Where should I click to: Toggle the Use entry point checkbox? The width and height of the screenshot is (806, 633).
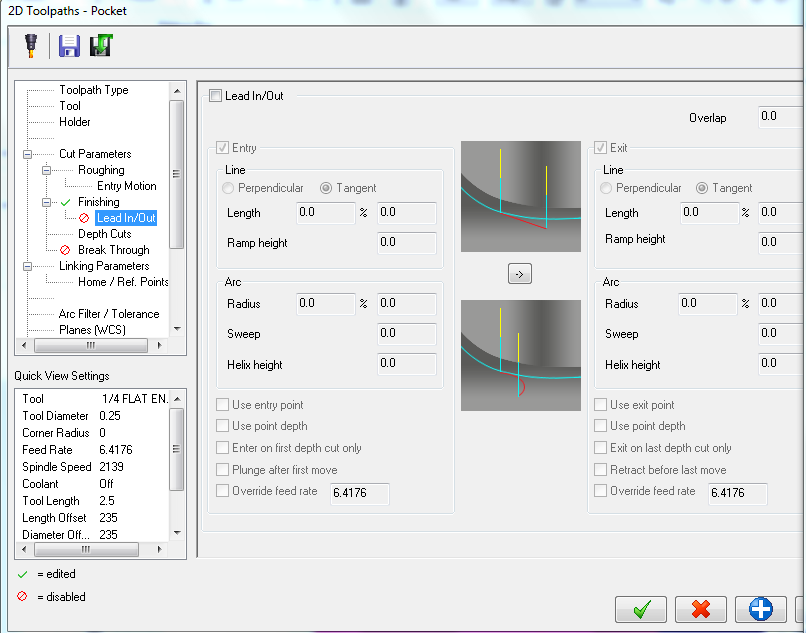(222, 405)
